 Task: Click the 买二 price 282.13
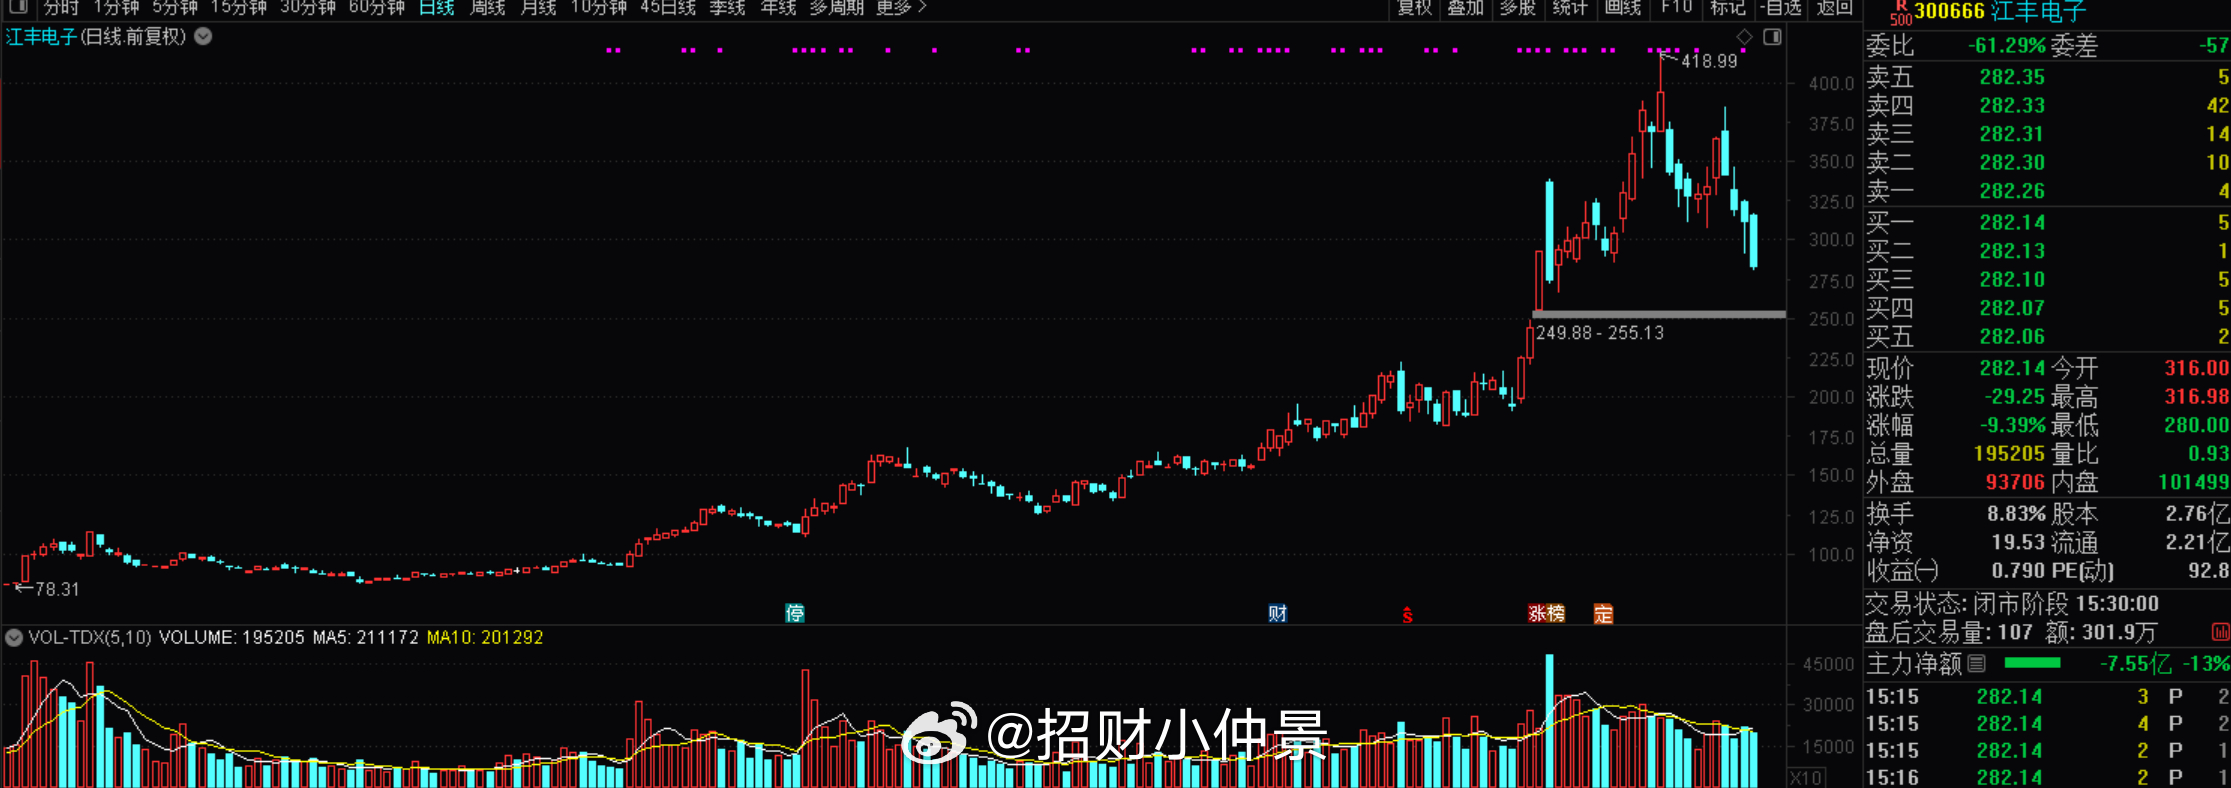click(x=2012, y=251)
